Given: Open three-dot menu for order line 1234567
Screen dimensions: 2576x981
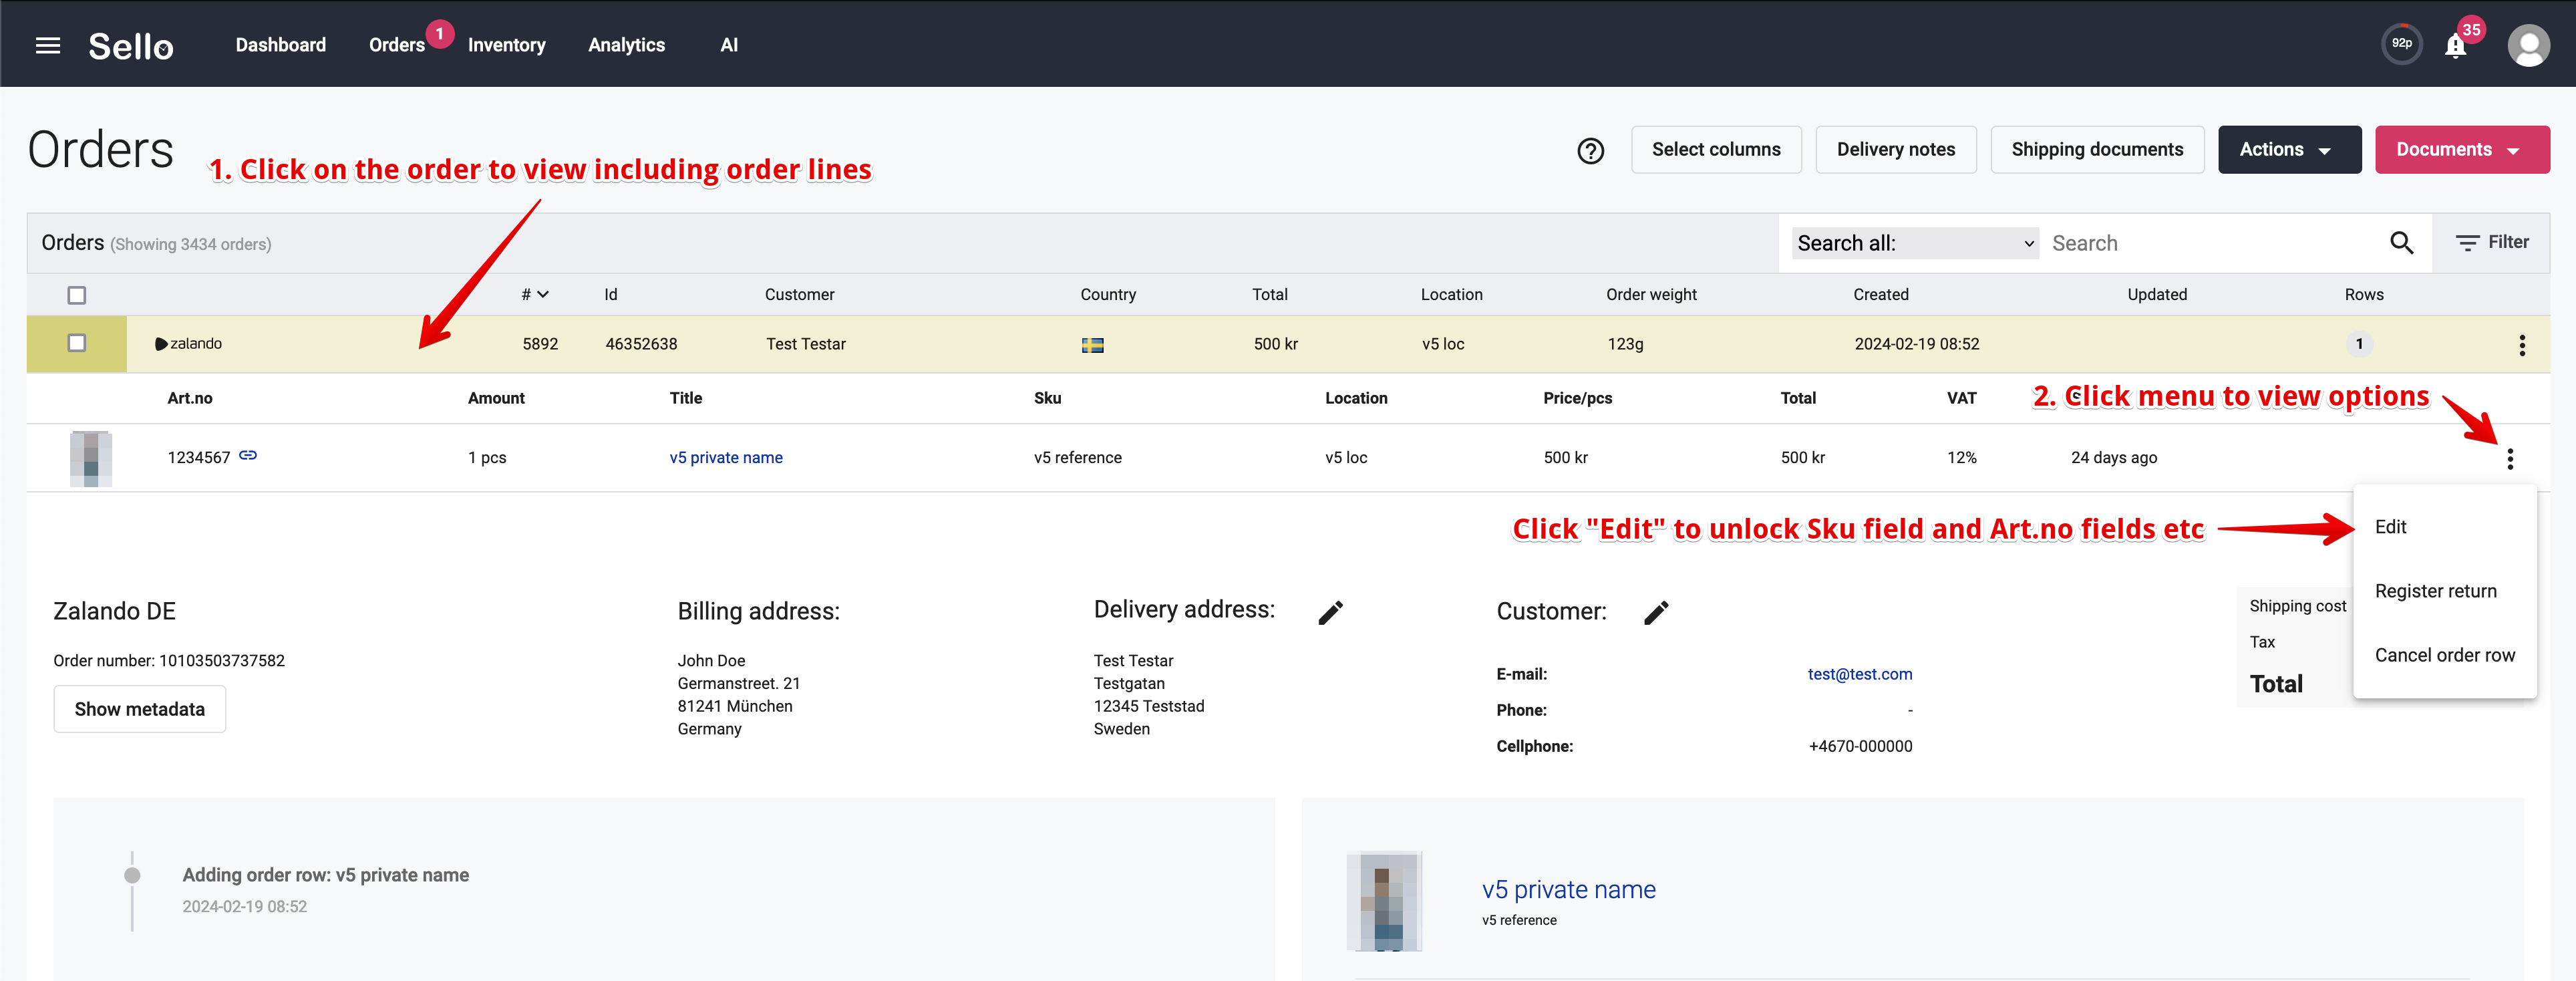Looking at the screenshot, I should pyautogui.click(x=2509, y=459).
